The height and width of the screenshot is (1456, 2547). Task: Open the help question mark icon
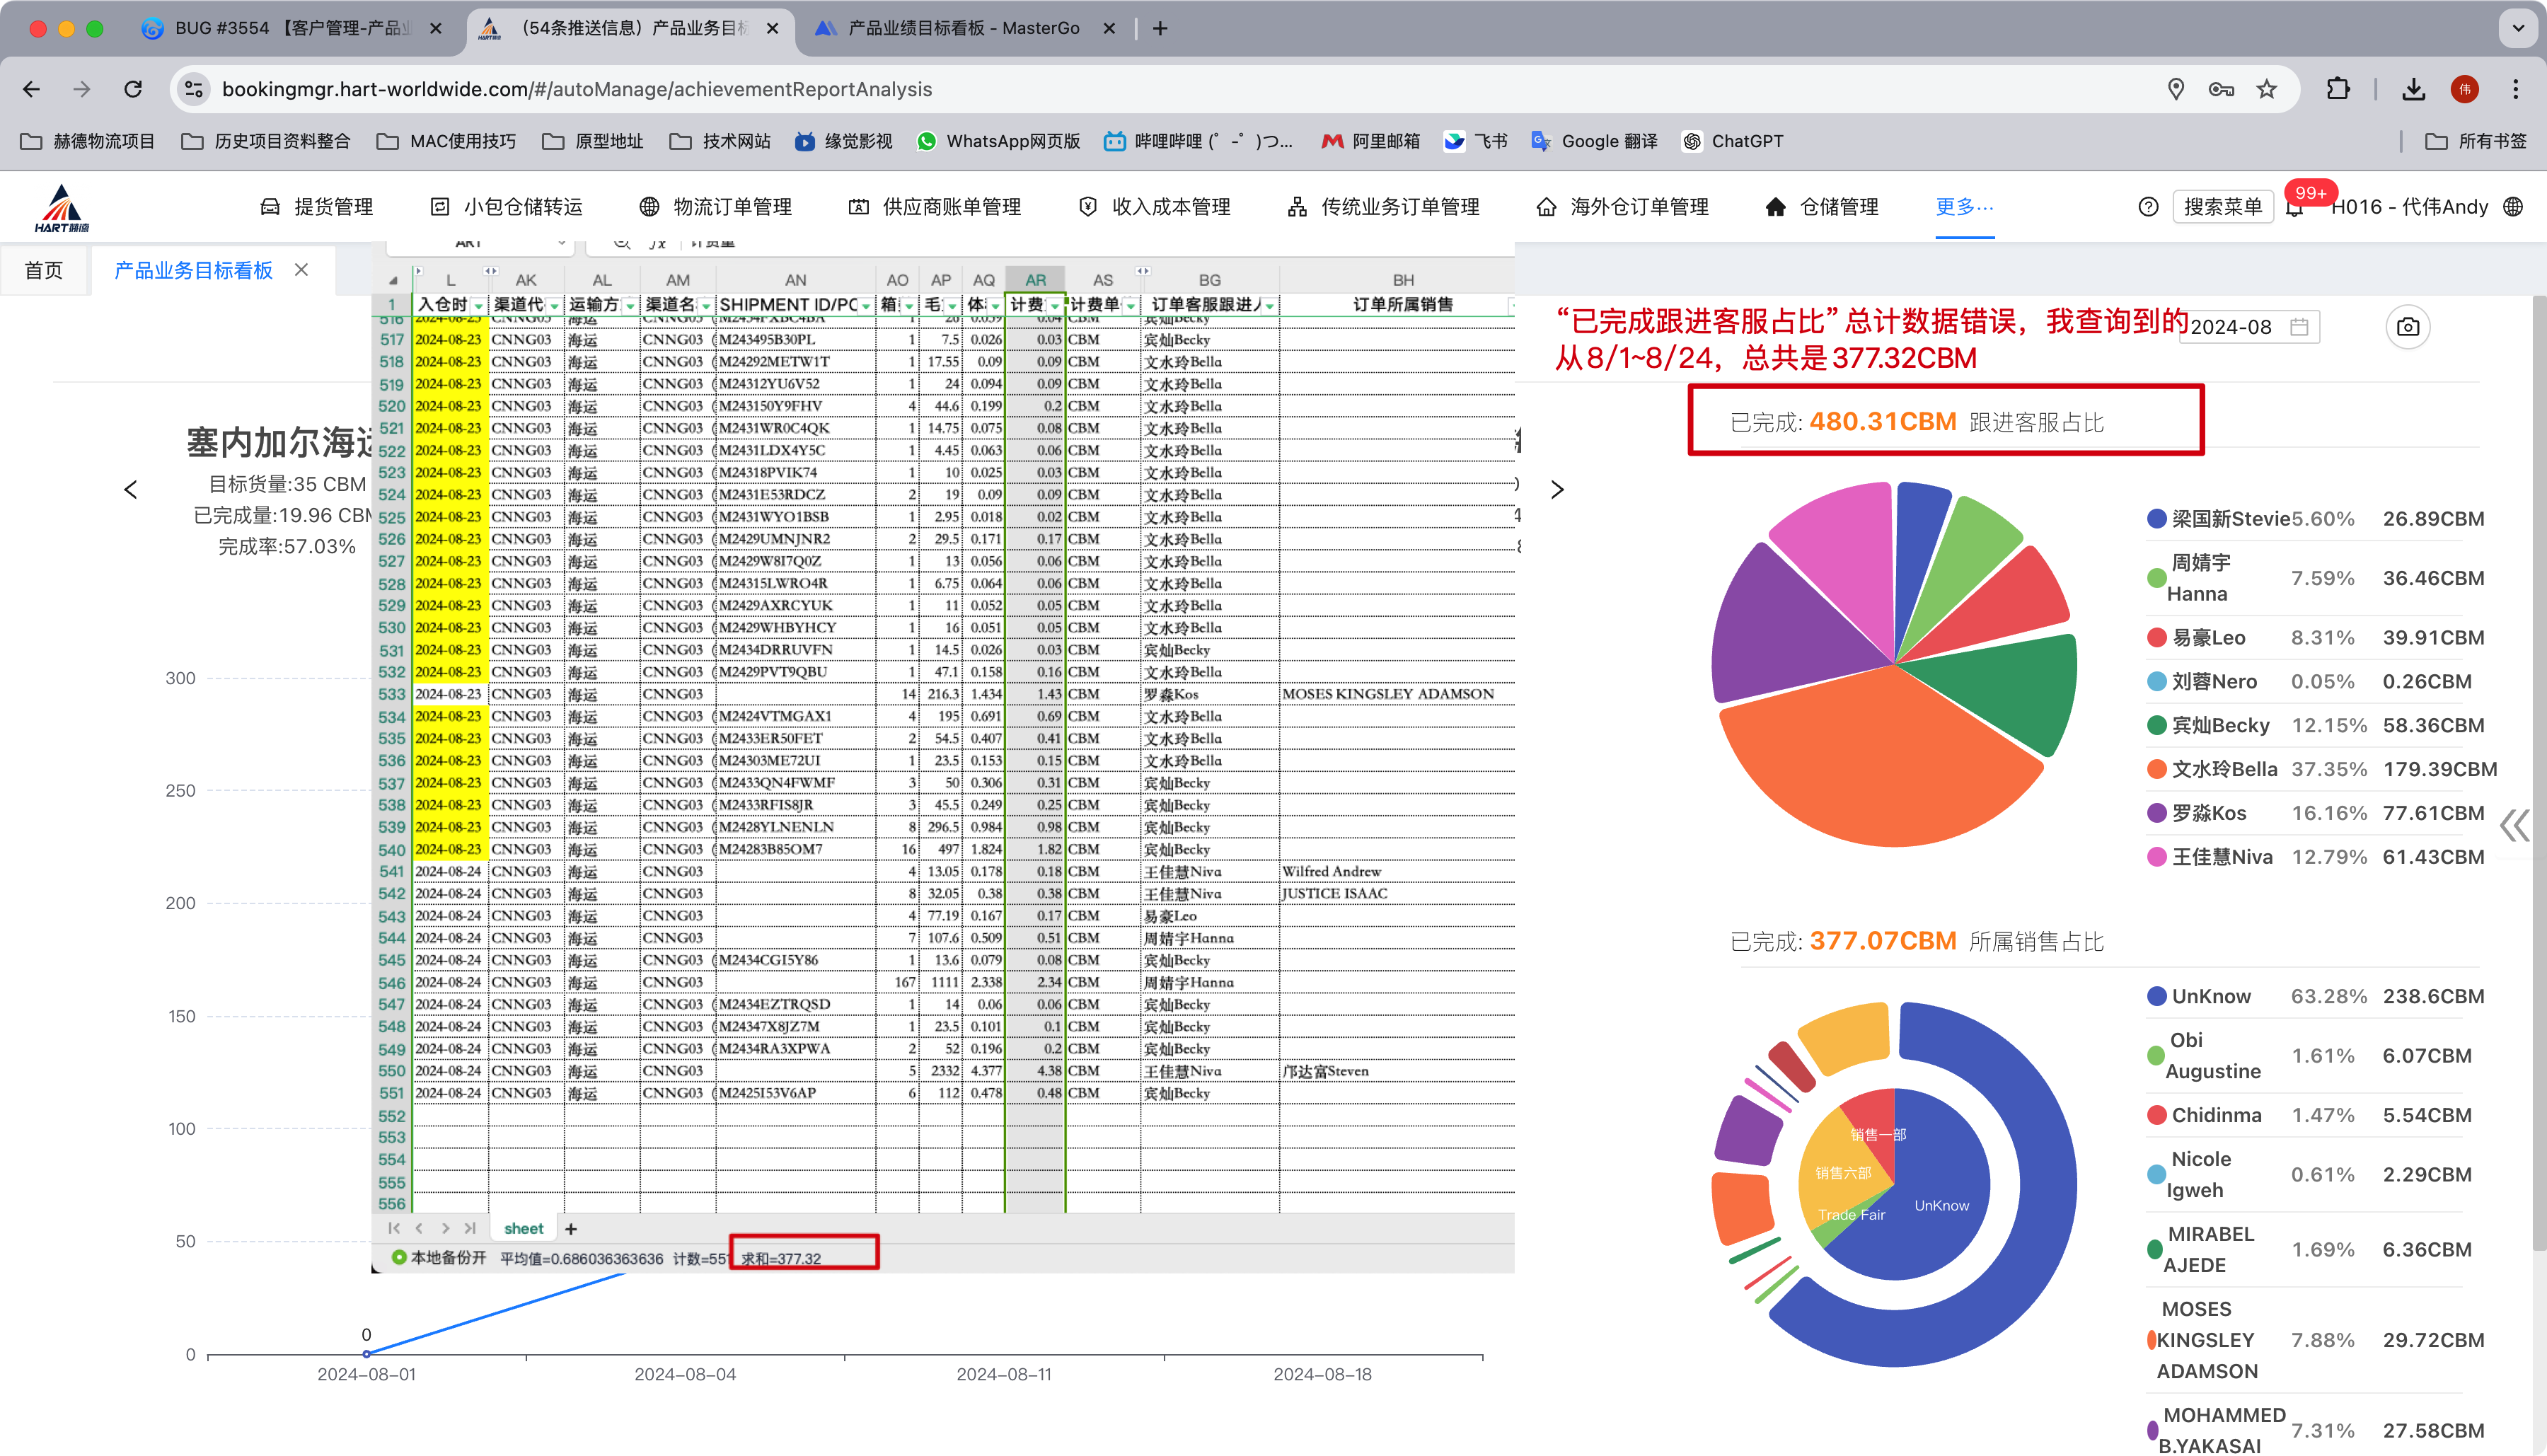[2148, 207]
